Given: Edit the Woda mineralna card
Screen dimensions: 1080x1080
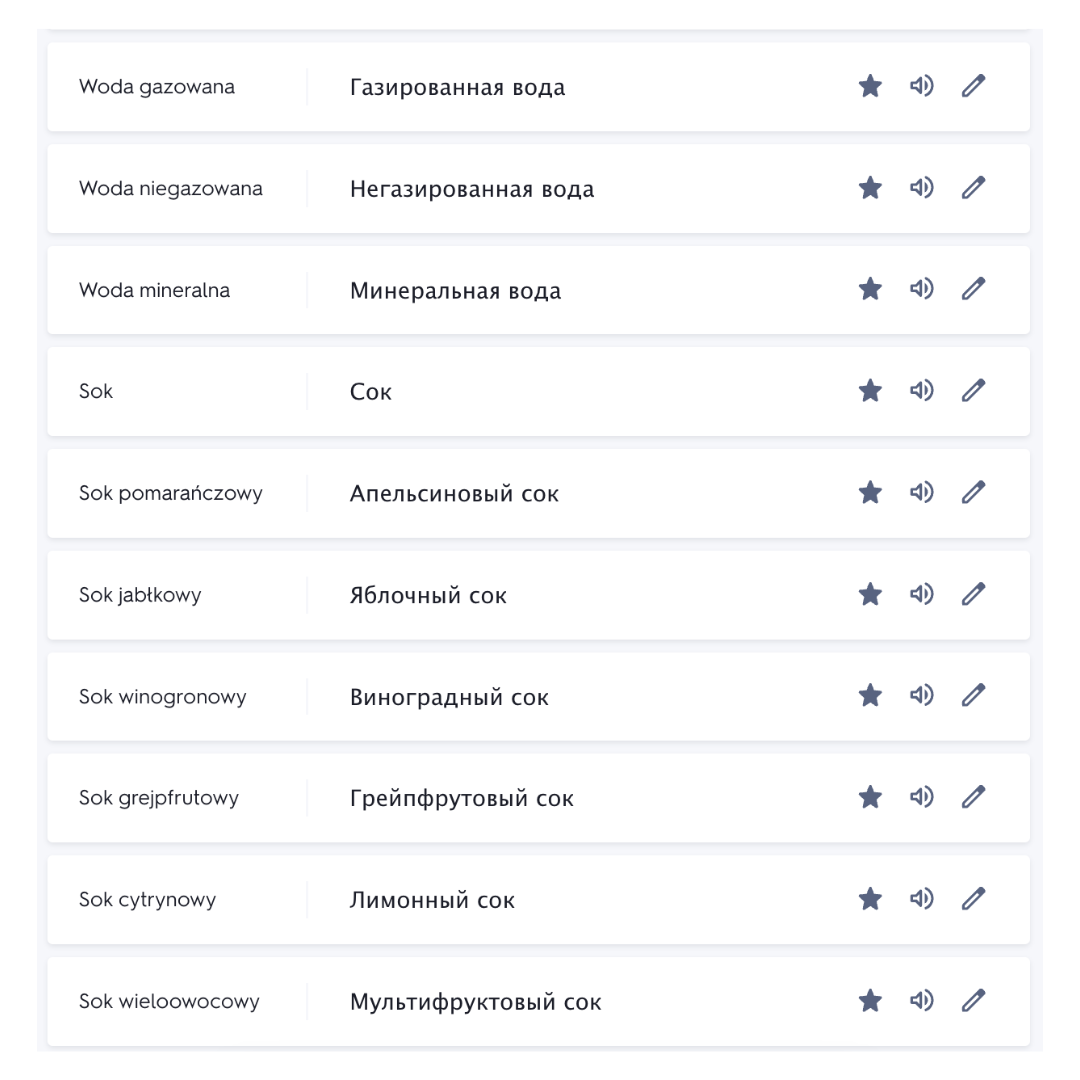Looking at the screenshot, I should coord(973,289).
